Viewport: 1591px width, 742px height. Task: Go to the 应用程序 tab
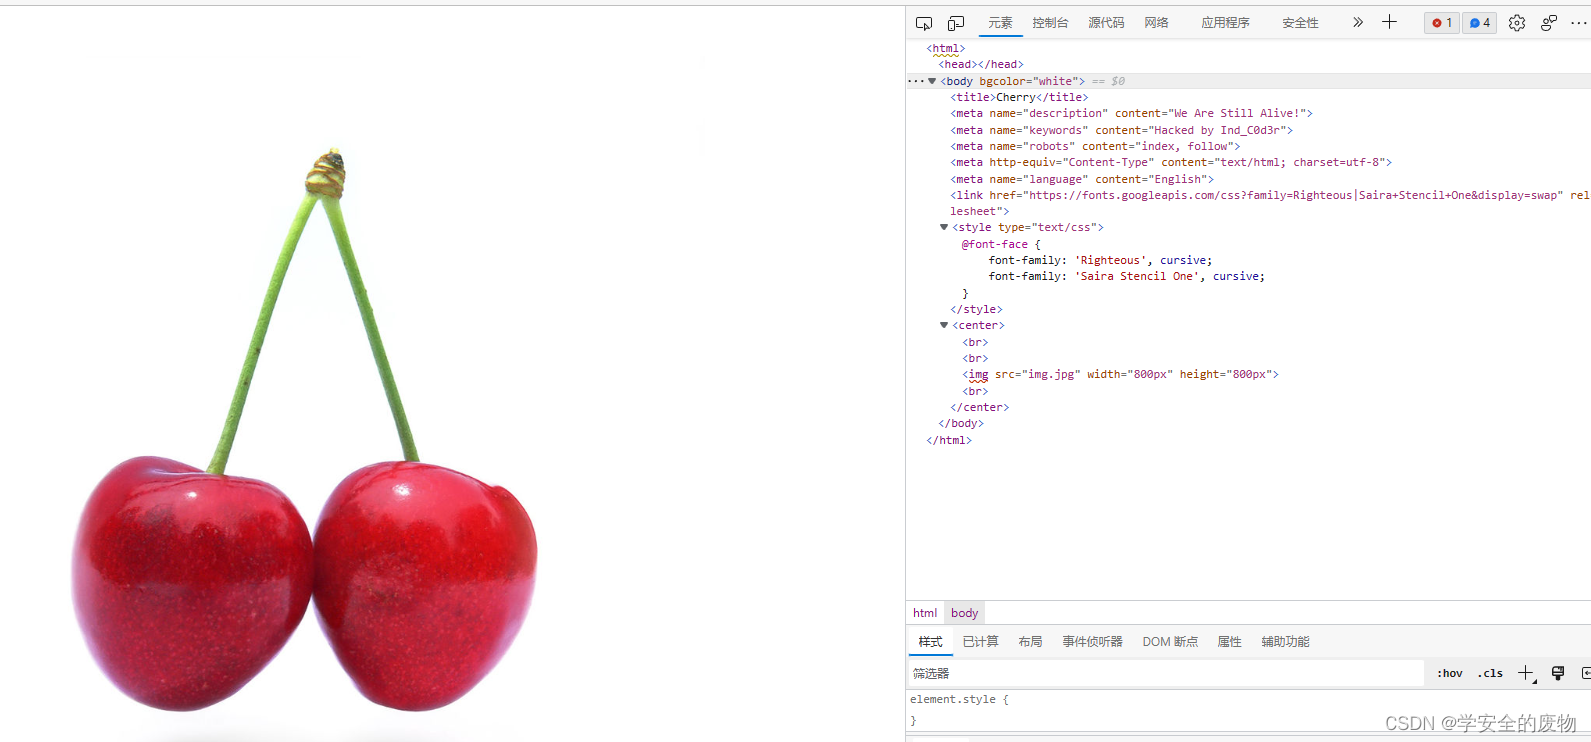click(1225, 23)
